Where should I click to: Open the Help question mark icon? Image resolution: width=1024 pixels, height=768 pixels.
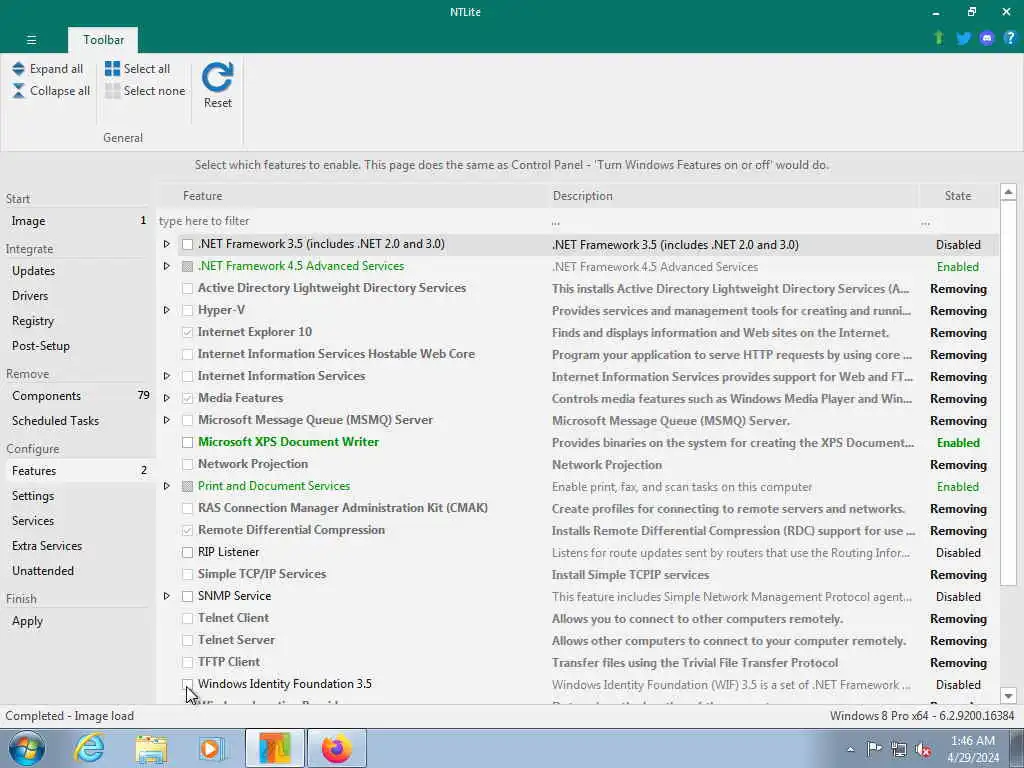tap(1010, 39)
